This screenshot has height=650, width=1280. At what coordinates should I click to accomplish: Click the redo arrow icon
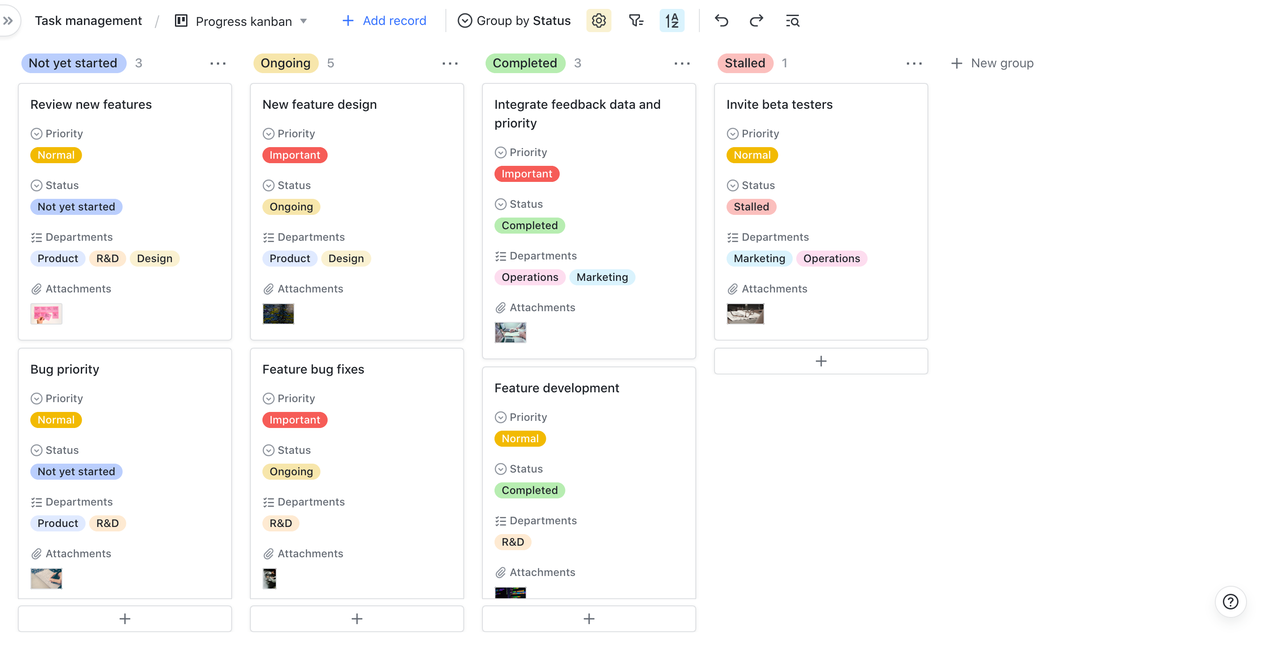tap(756, 21)
